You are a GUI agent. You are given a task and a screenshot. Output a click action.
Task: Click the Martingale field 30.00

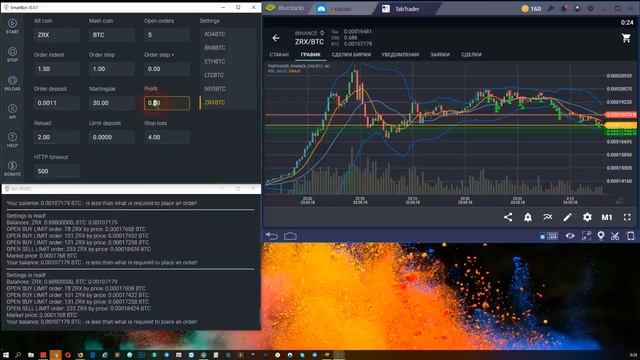[x=111, y=103]
